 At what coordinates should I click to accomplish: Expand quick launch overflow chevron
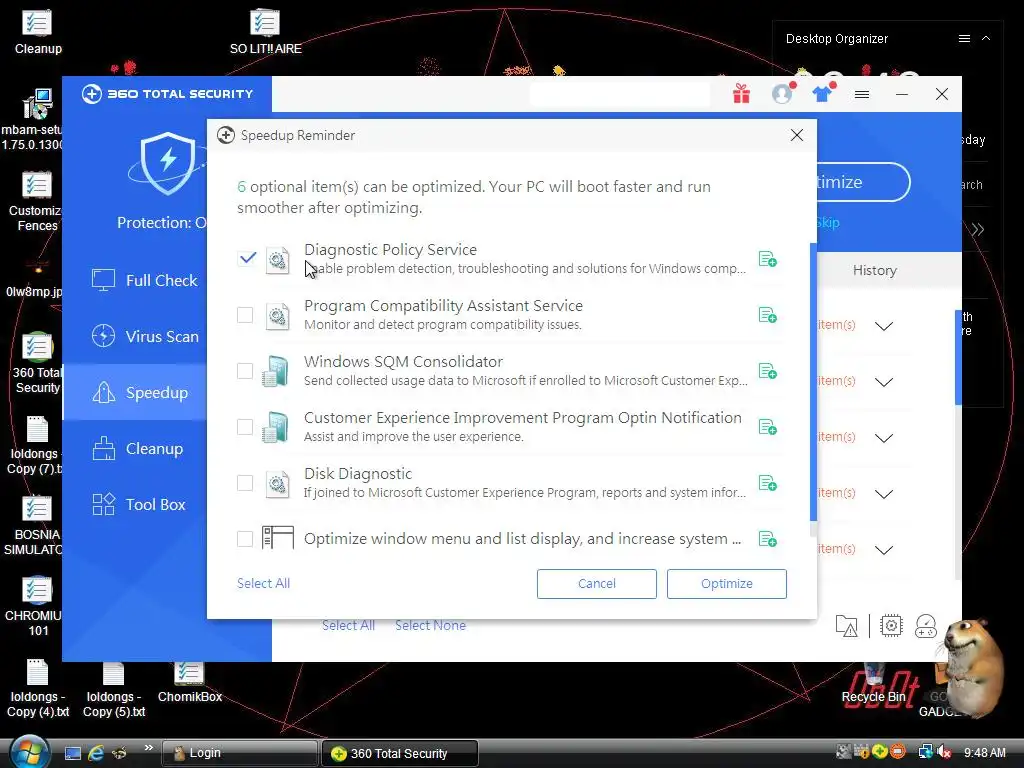pos(148,748)
